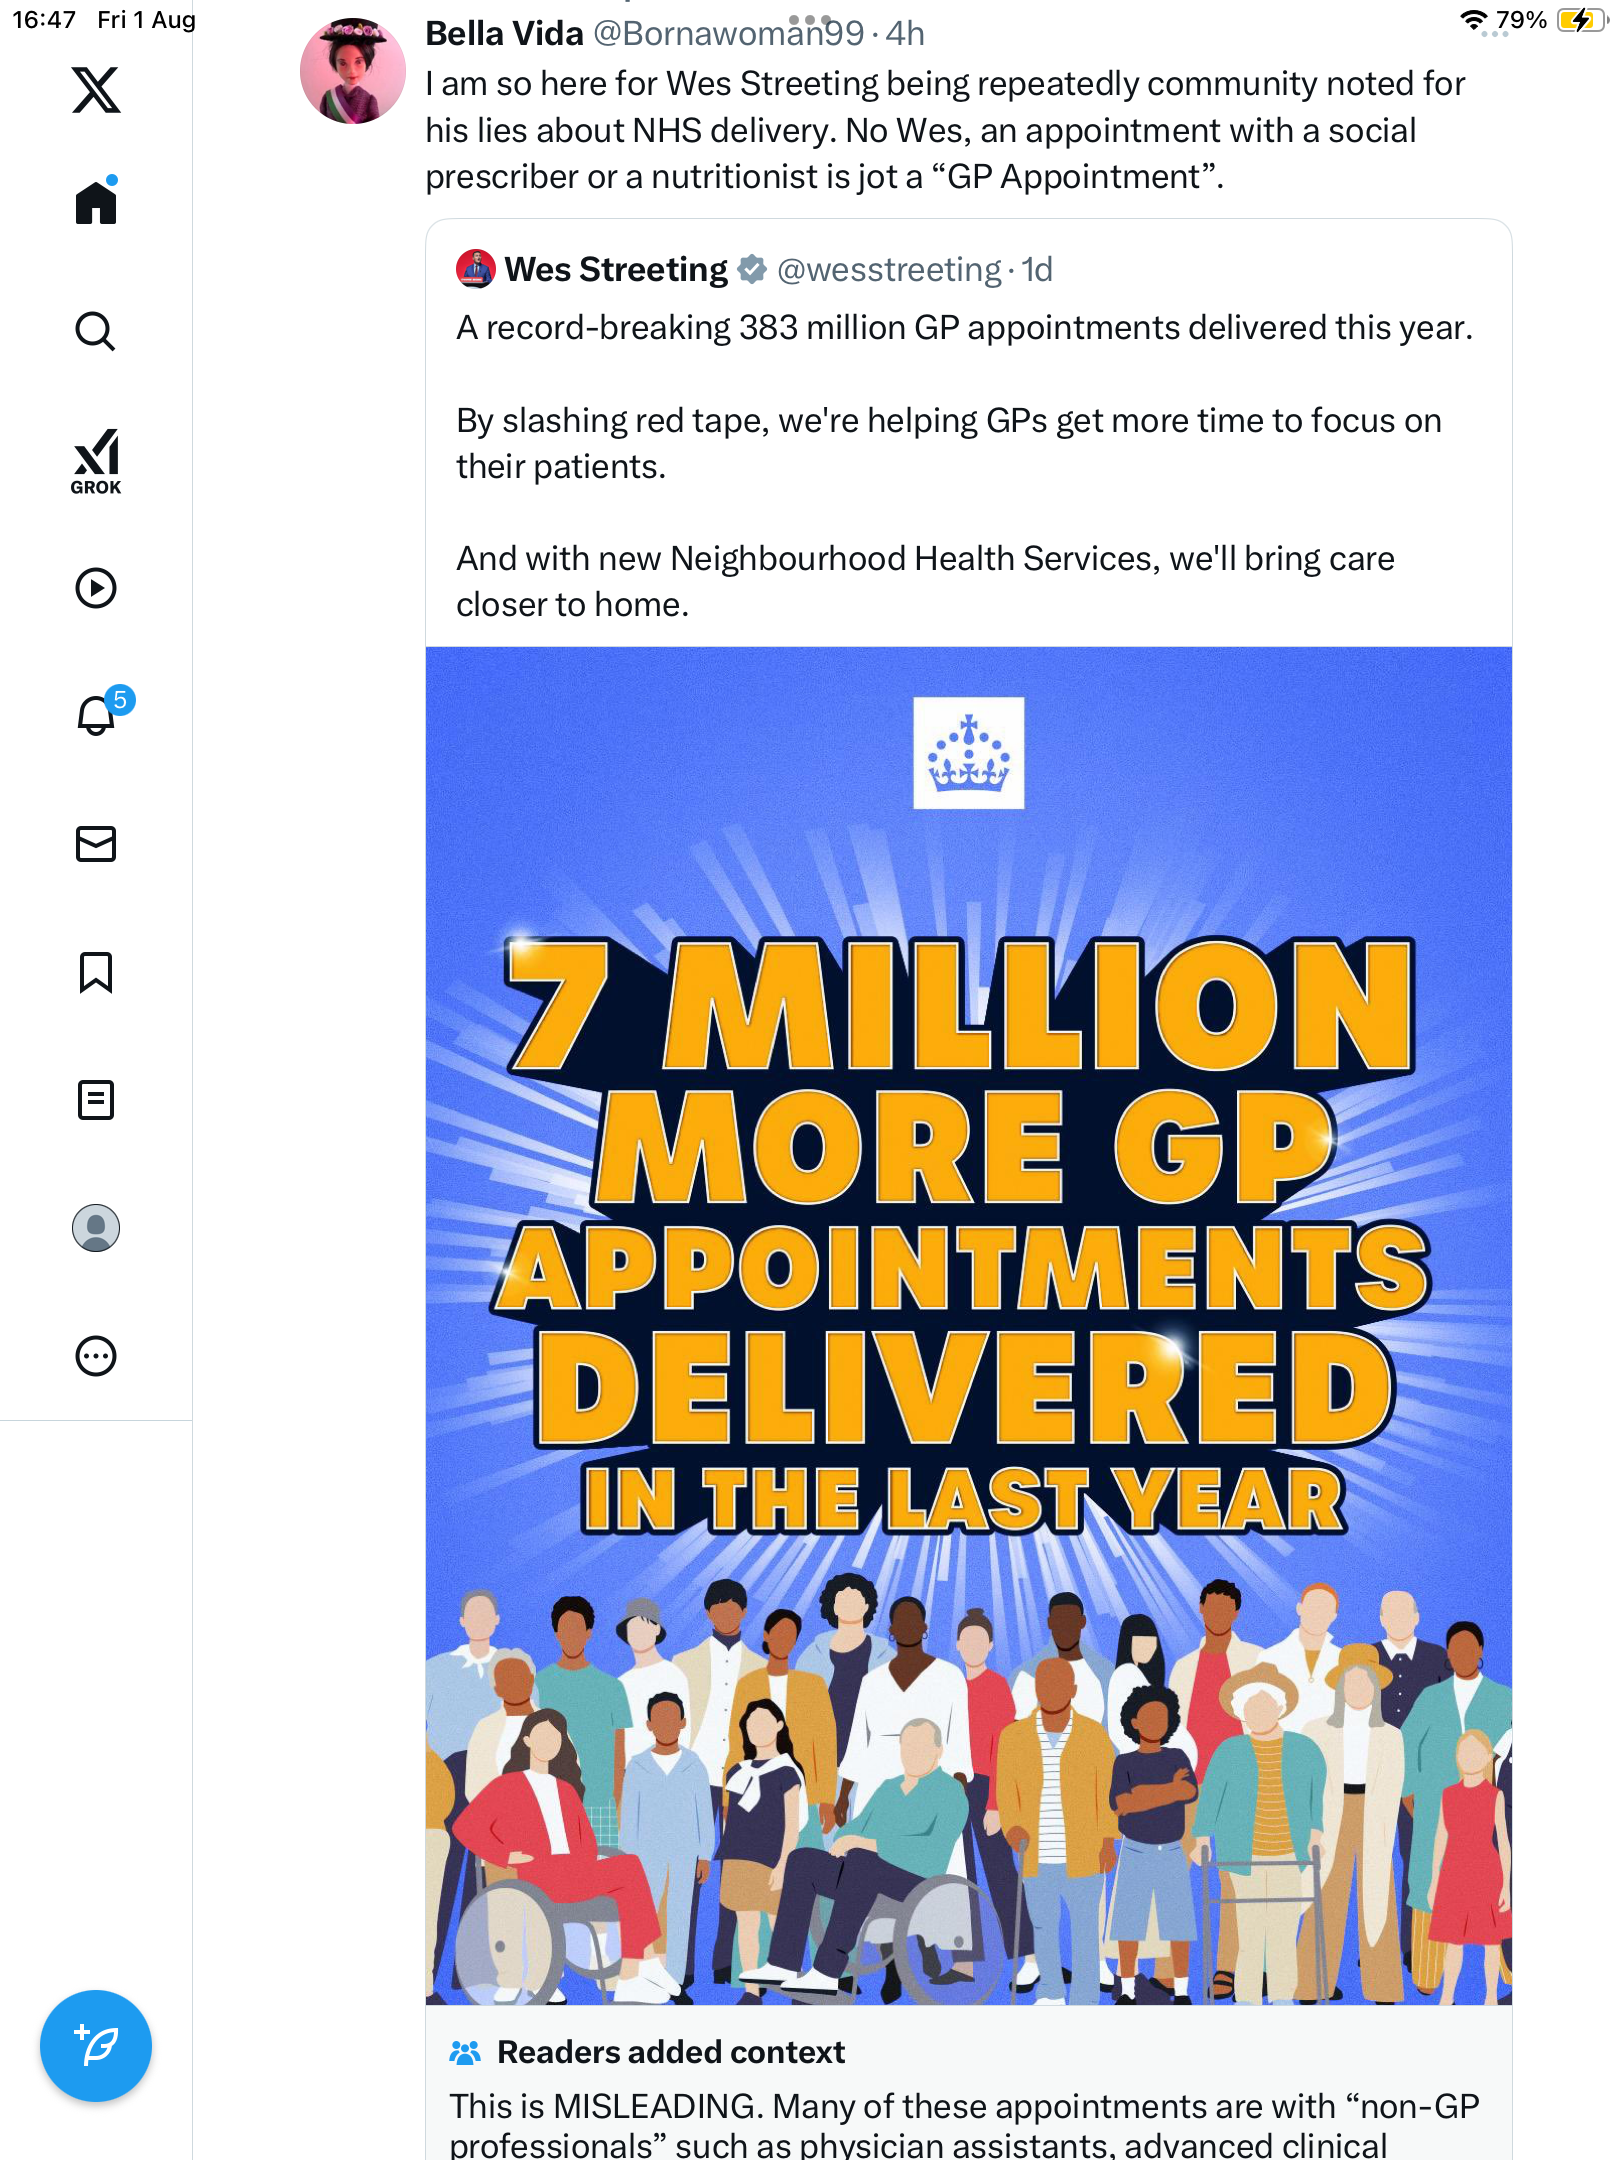Open Notifications with 5 badge
Viewport: 1620px width, 2160px height.
pyautogui.click(x=97, y=715)
